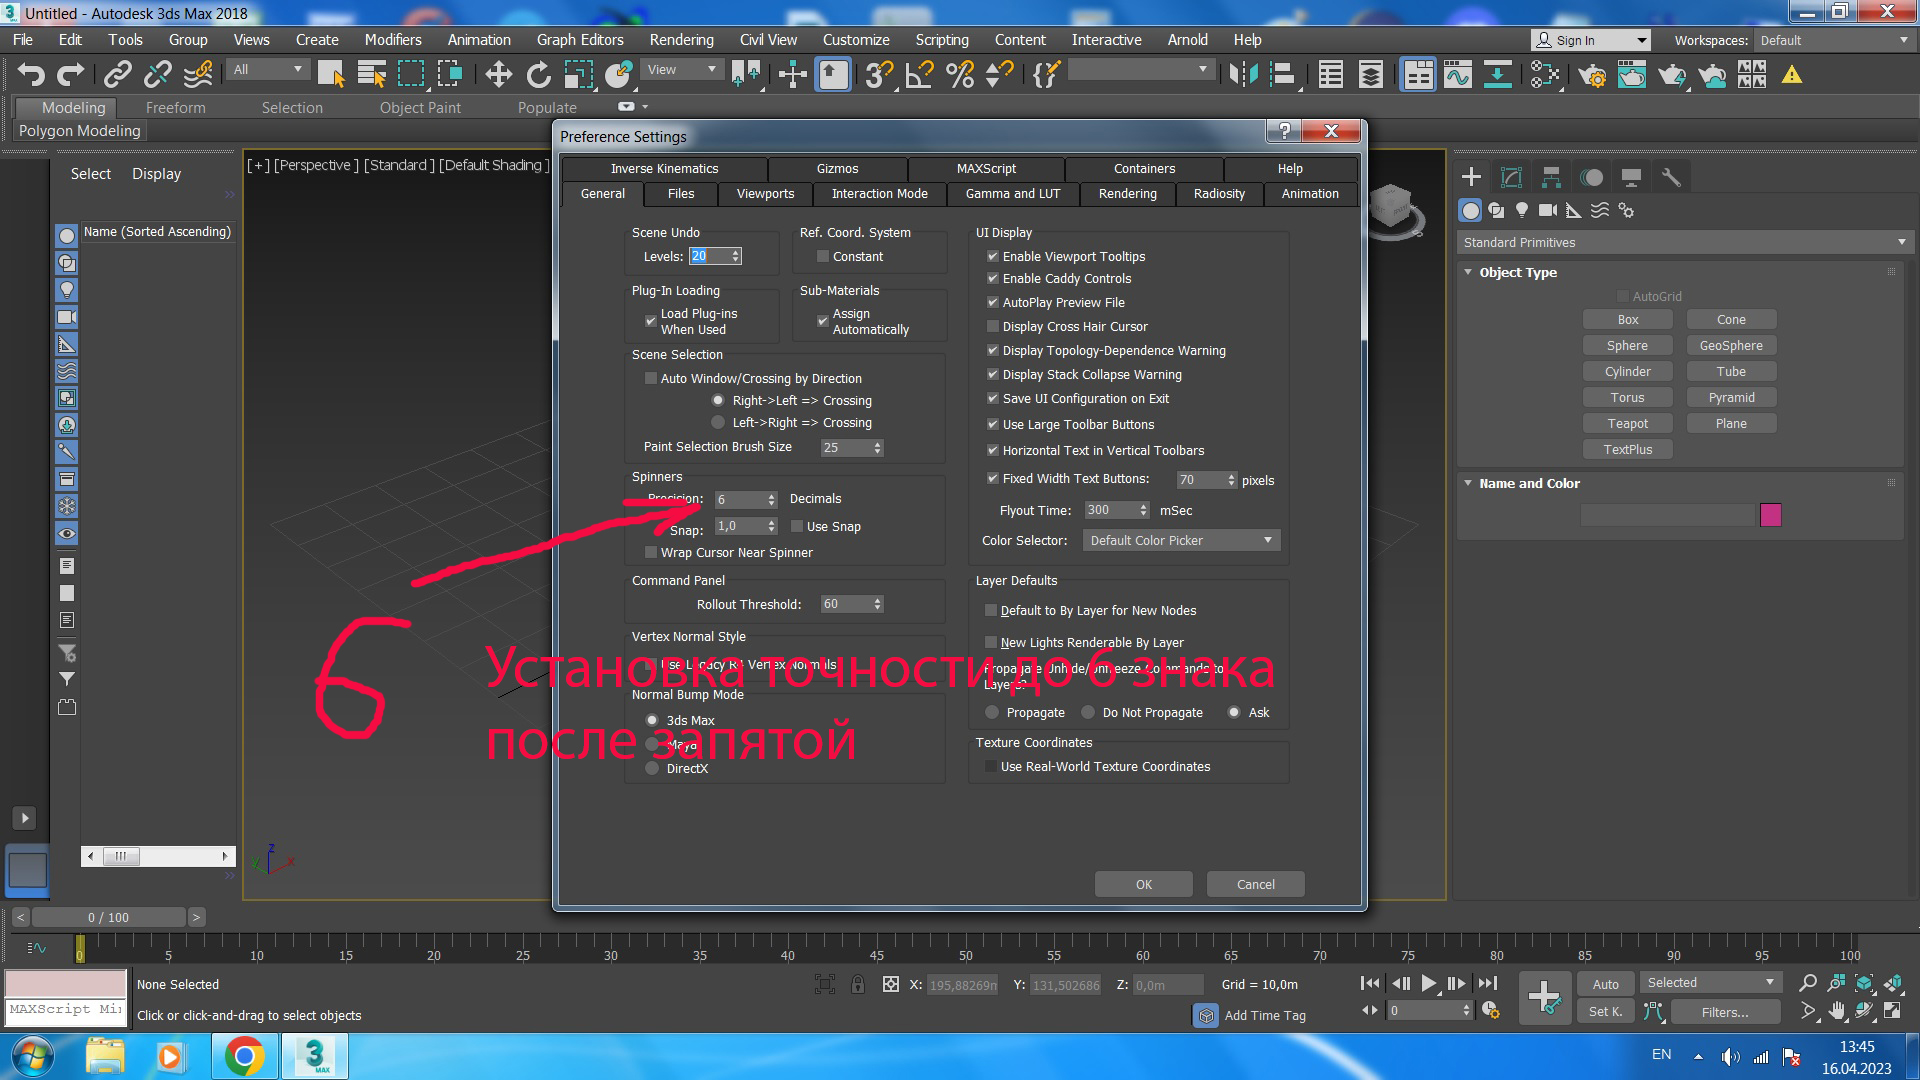Open the View coordinate system dropdown
Viewport: 1920px width, 1080px height.
(x=682, y=70)
